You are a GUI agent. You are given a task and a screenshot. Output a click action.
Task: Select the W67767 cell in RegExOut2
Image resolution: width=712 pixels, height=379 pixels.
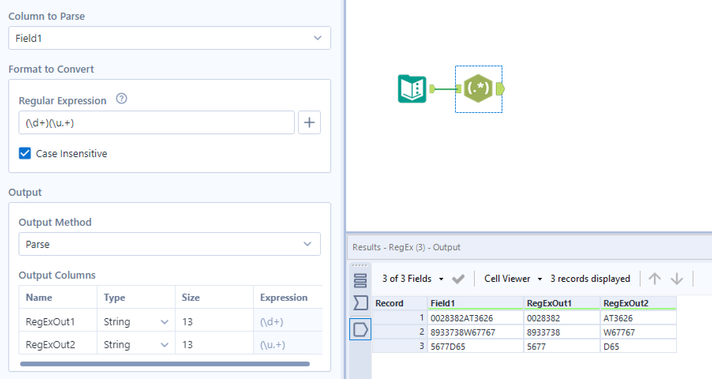point(638,332)
